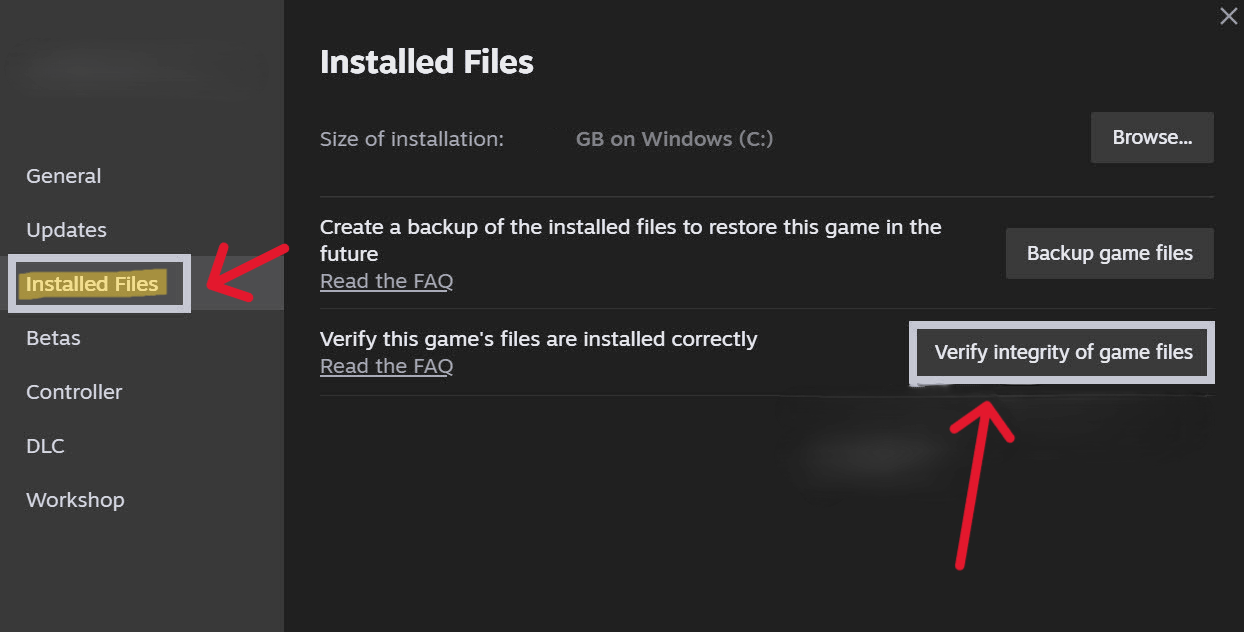Open Read the FAQ under backup description
The width and height of the screenshot is (1244, 632).
click(x=386, y=281)
